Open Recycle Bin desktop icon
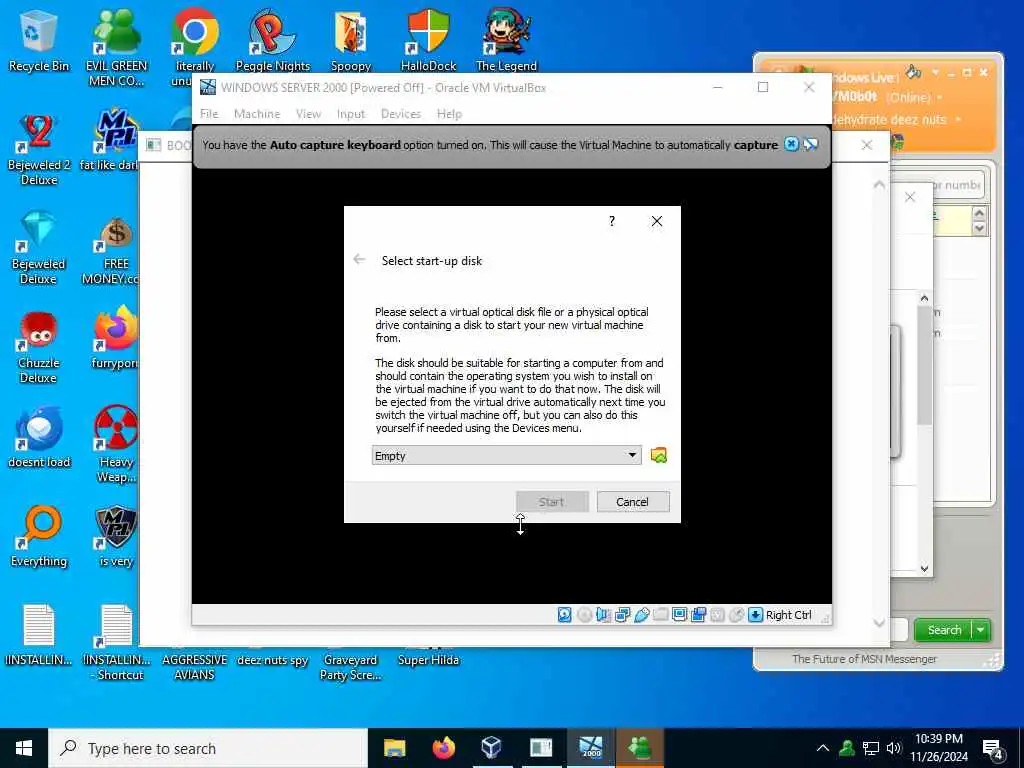 39,39
